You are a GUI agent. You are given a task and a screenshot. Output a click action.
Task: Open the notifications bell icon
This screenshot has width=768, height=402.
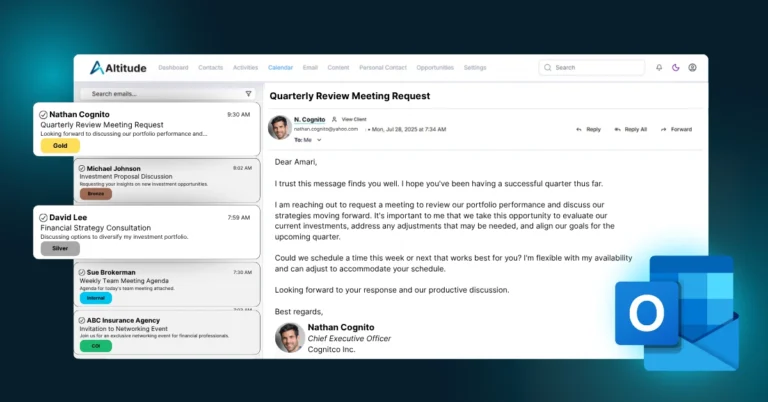pyautogui.click(x=659, y=68)
